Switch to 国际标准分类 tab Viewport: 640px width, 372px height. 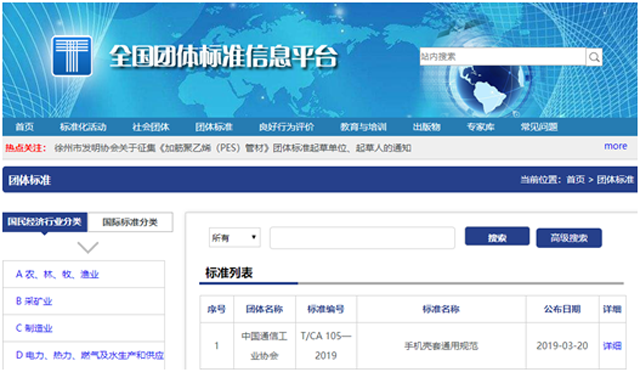click(130, 222)
